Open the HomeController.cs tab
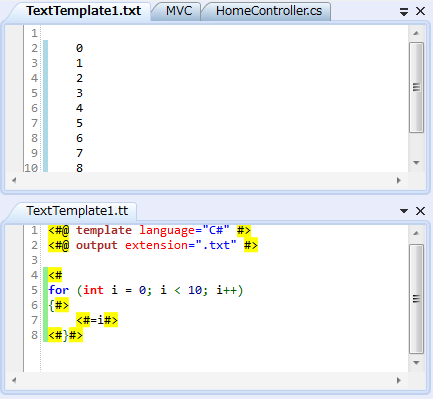This screenshot has width=433, height=399. pos(269,11)
